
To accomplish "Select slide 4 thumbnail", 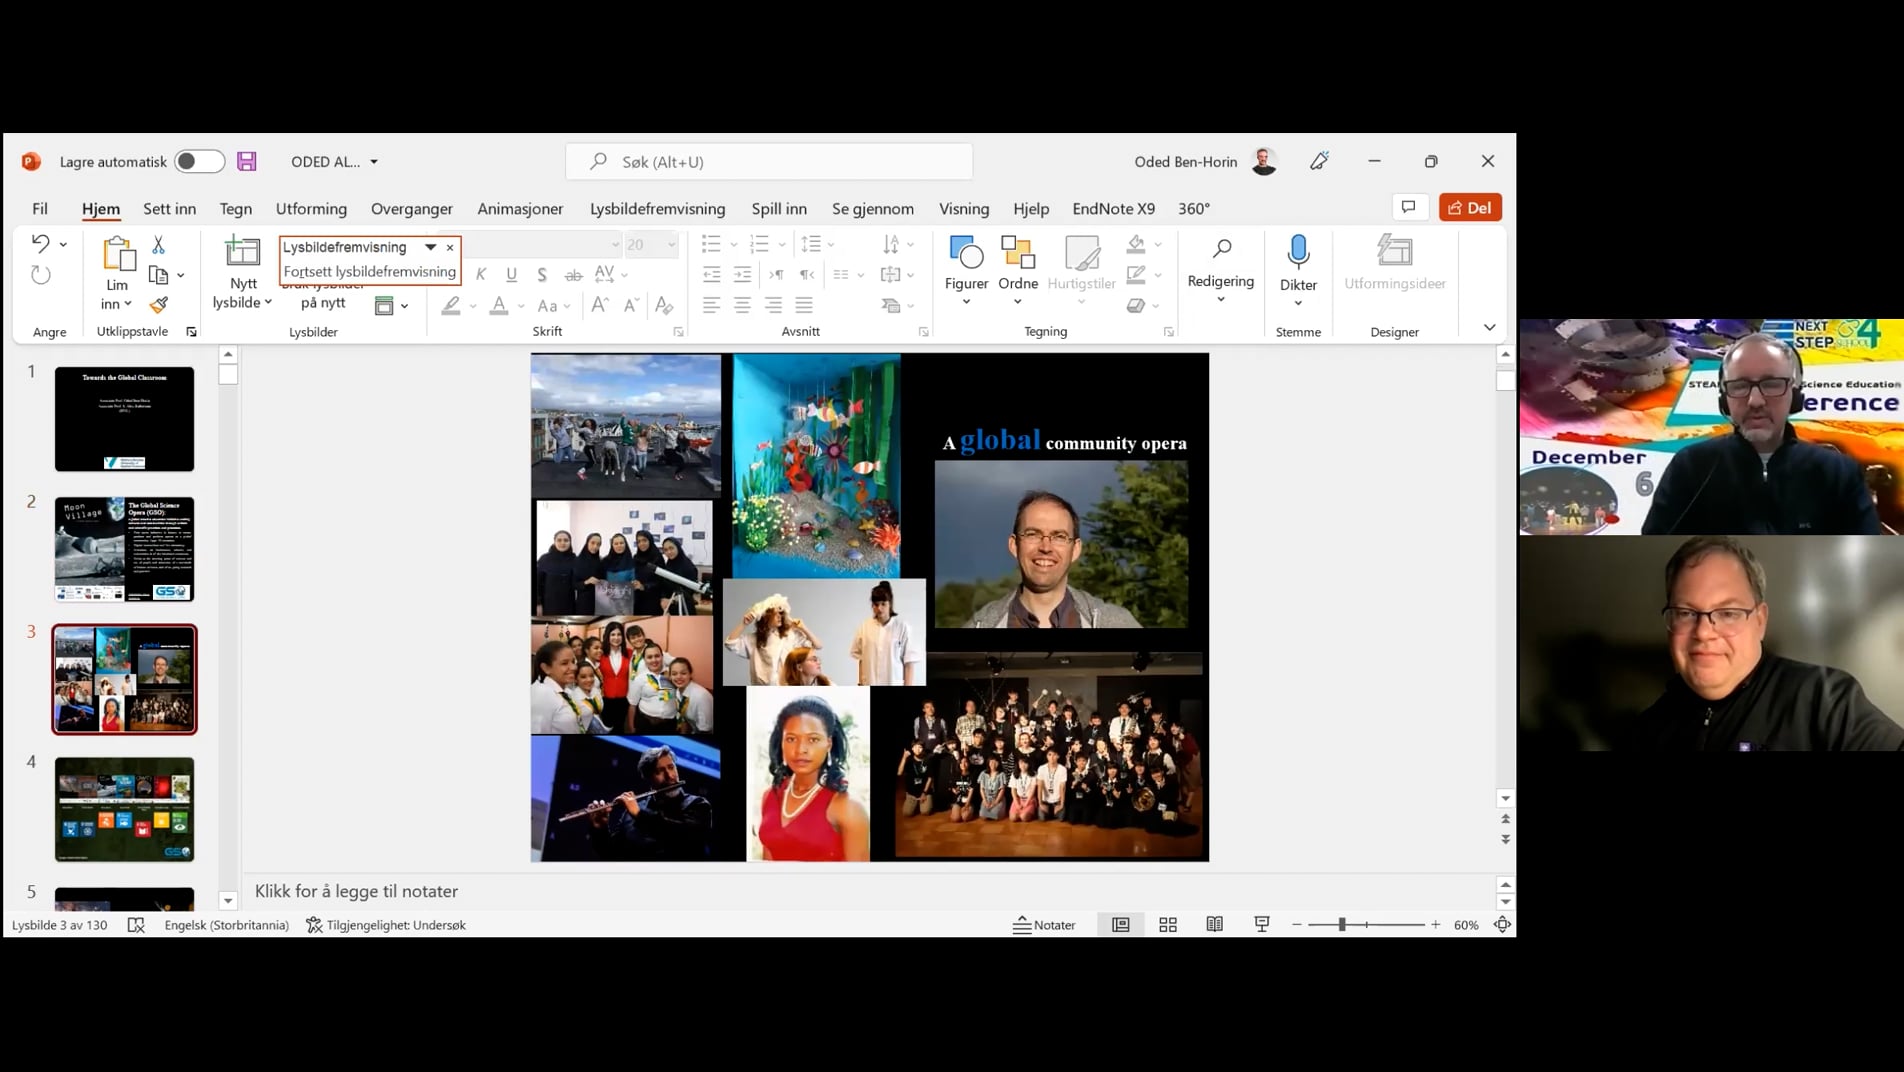I will (x=124, y=809).
